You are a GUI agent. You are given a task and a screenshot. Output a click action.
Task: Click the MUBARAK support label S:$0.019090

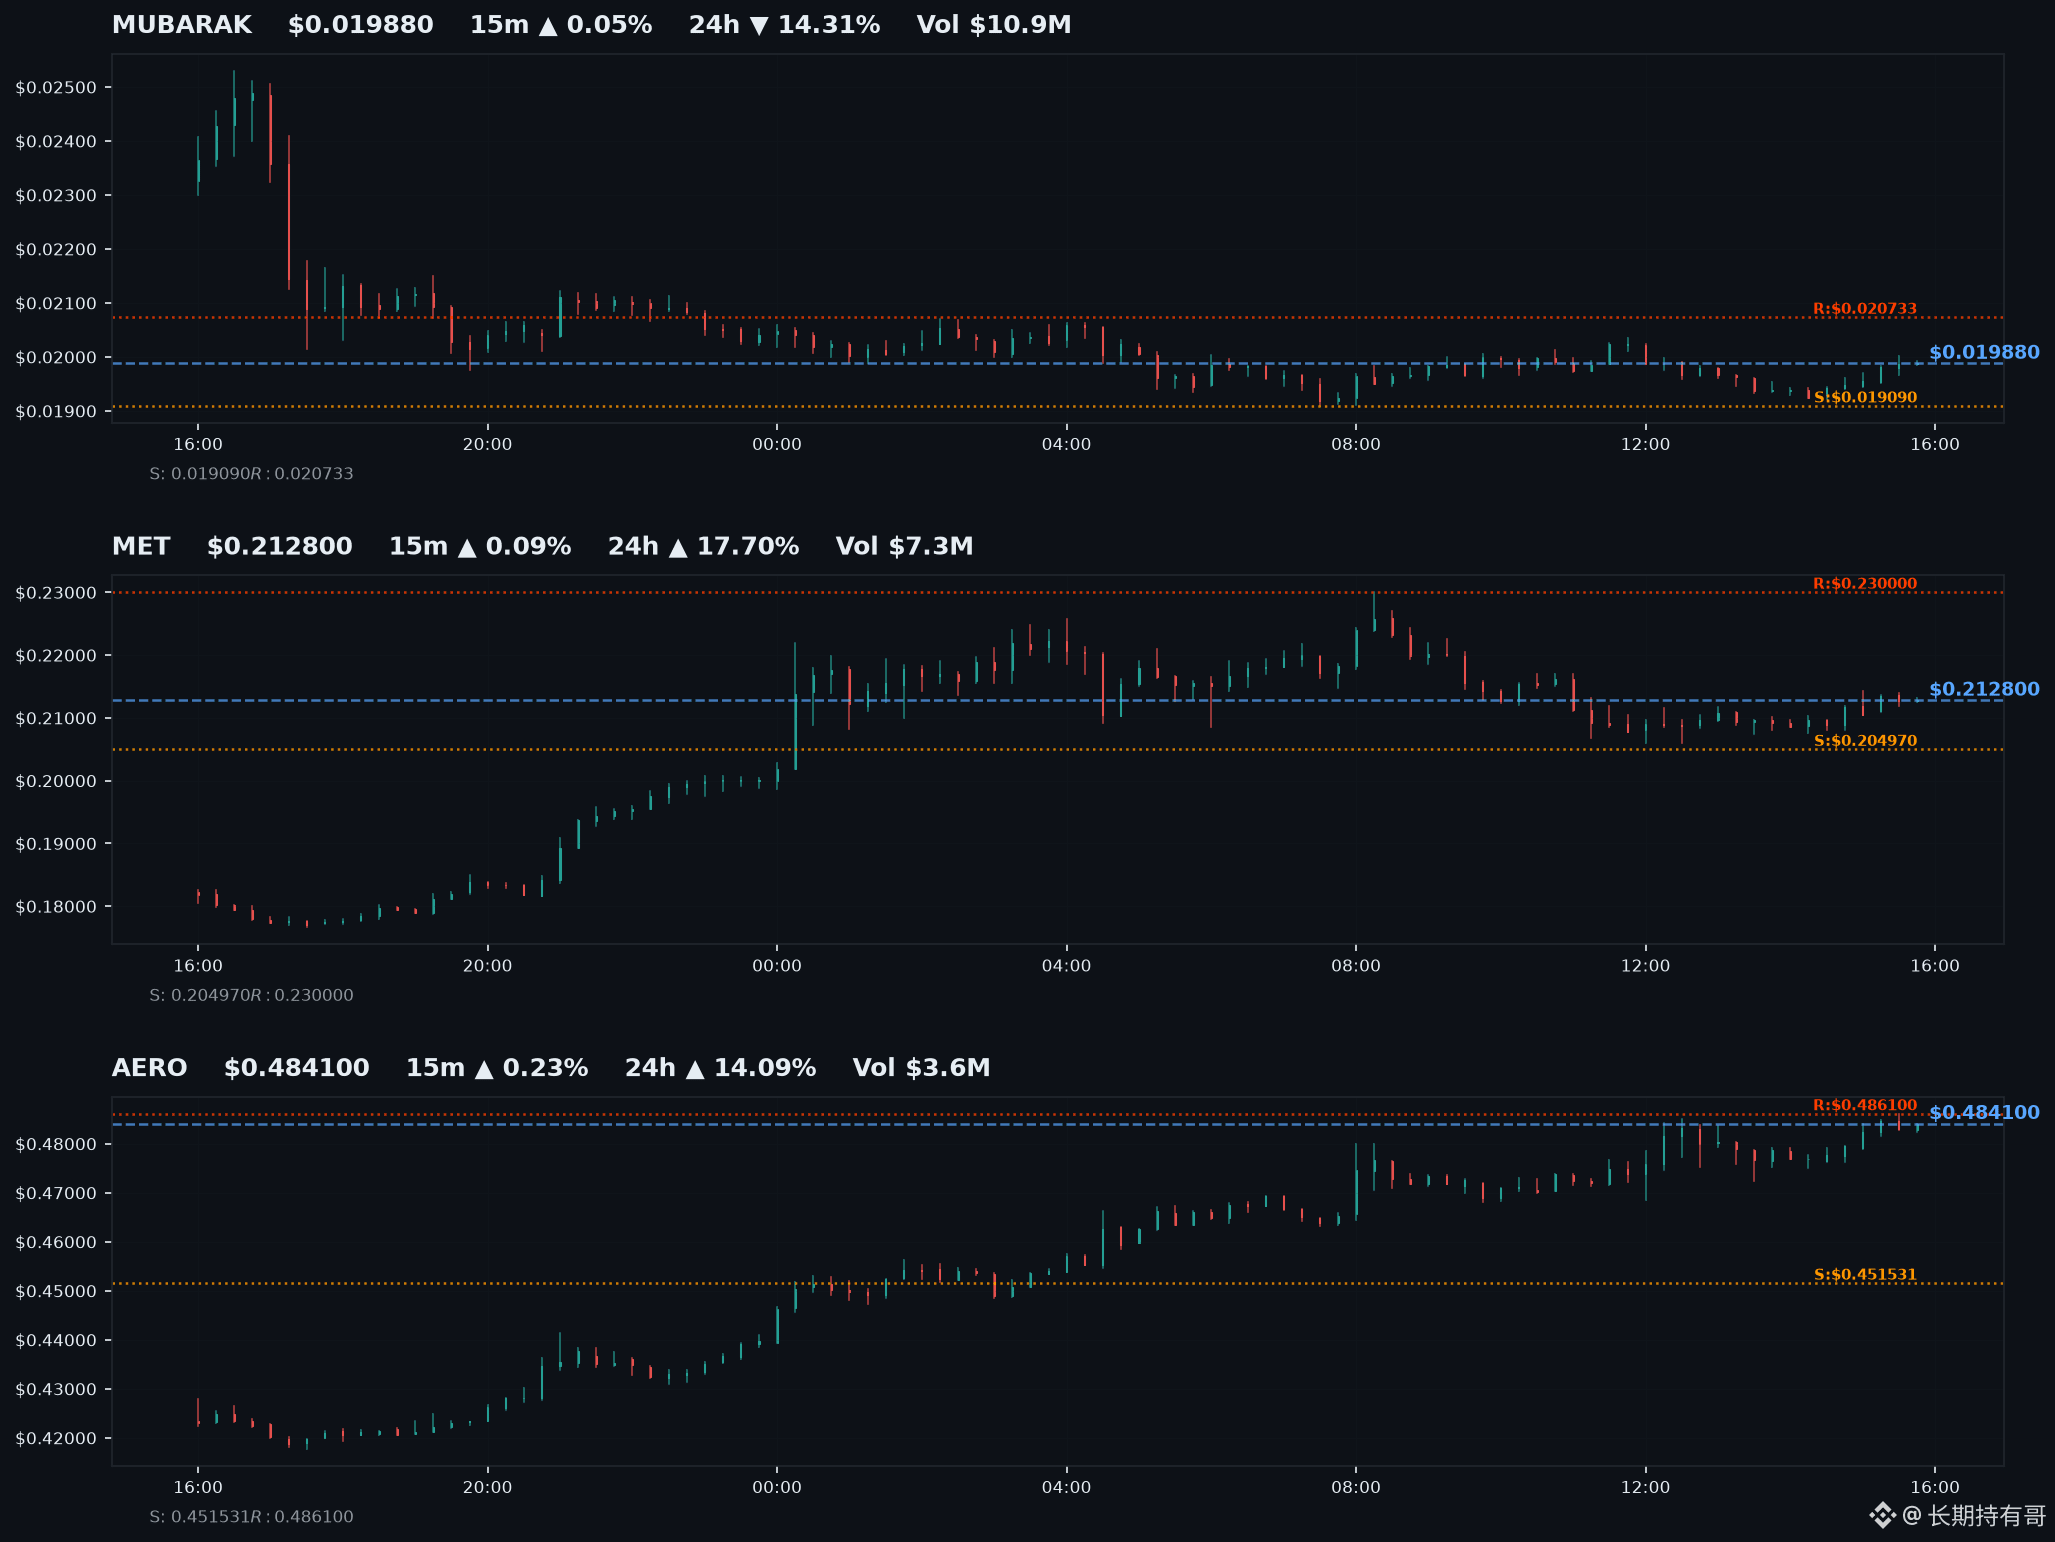click(x=1865, y=397)
